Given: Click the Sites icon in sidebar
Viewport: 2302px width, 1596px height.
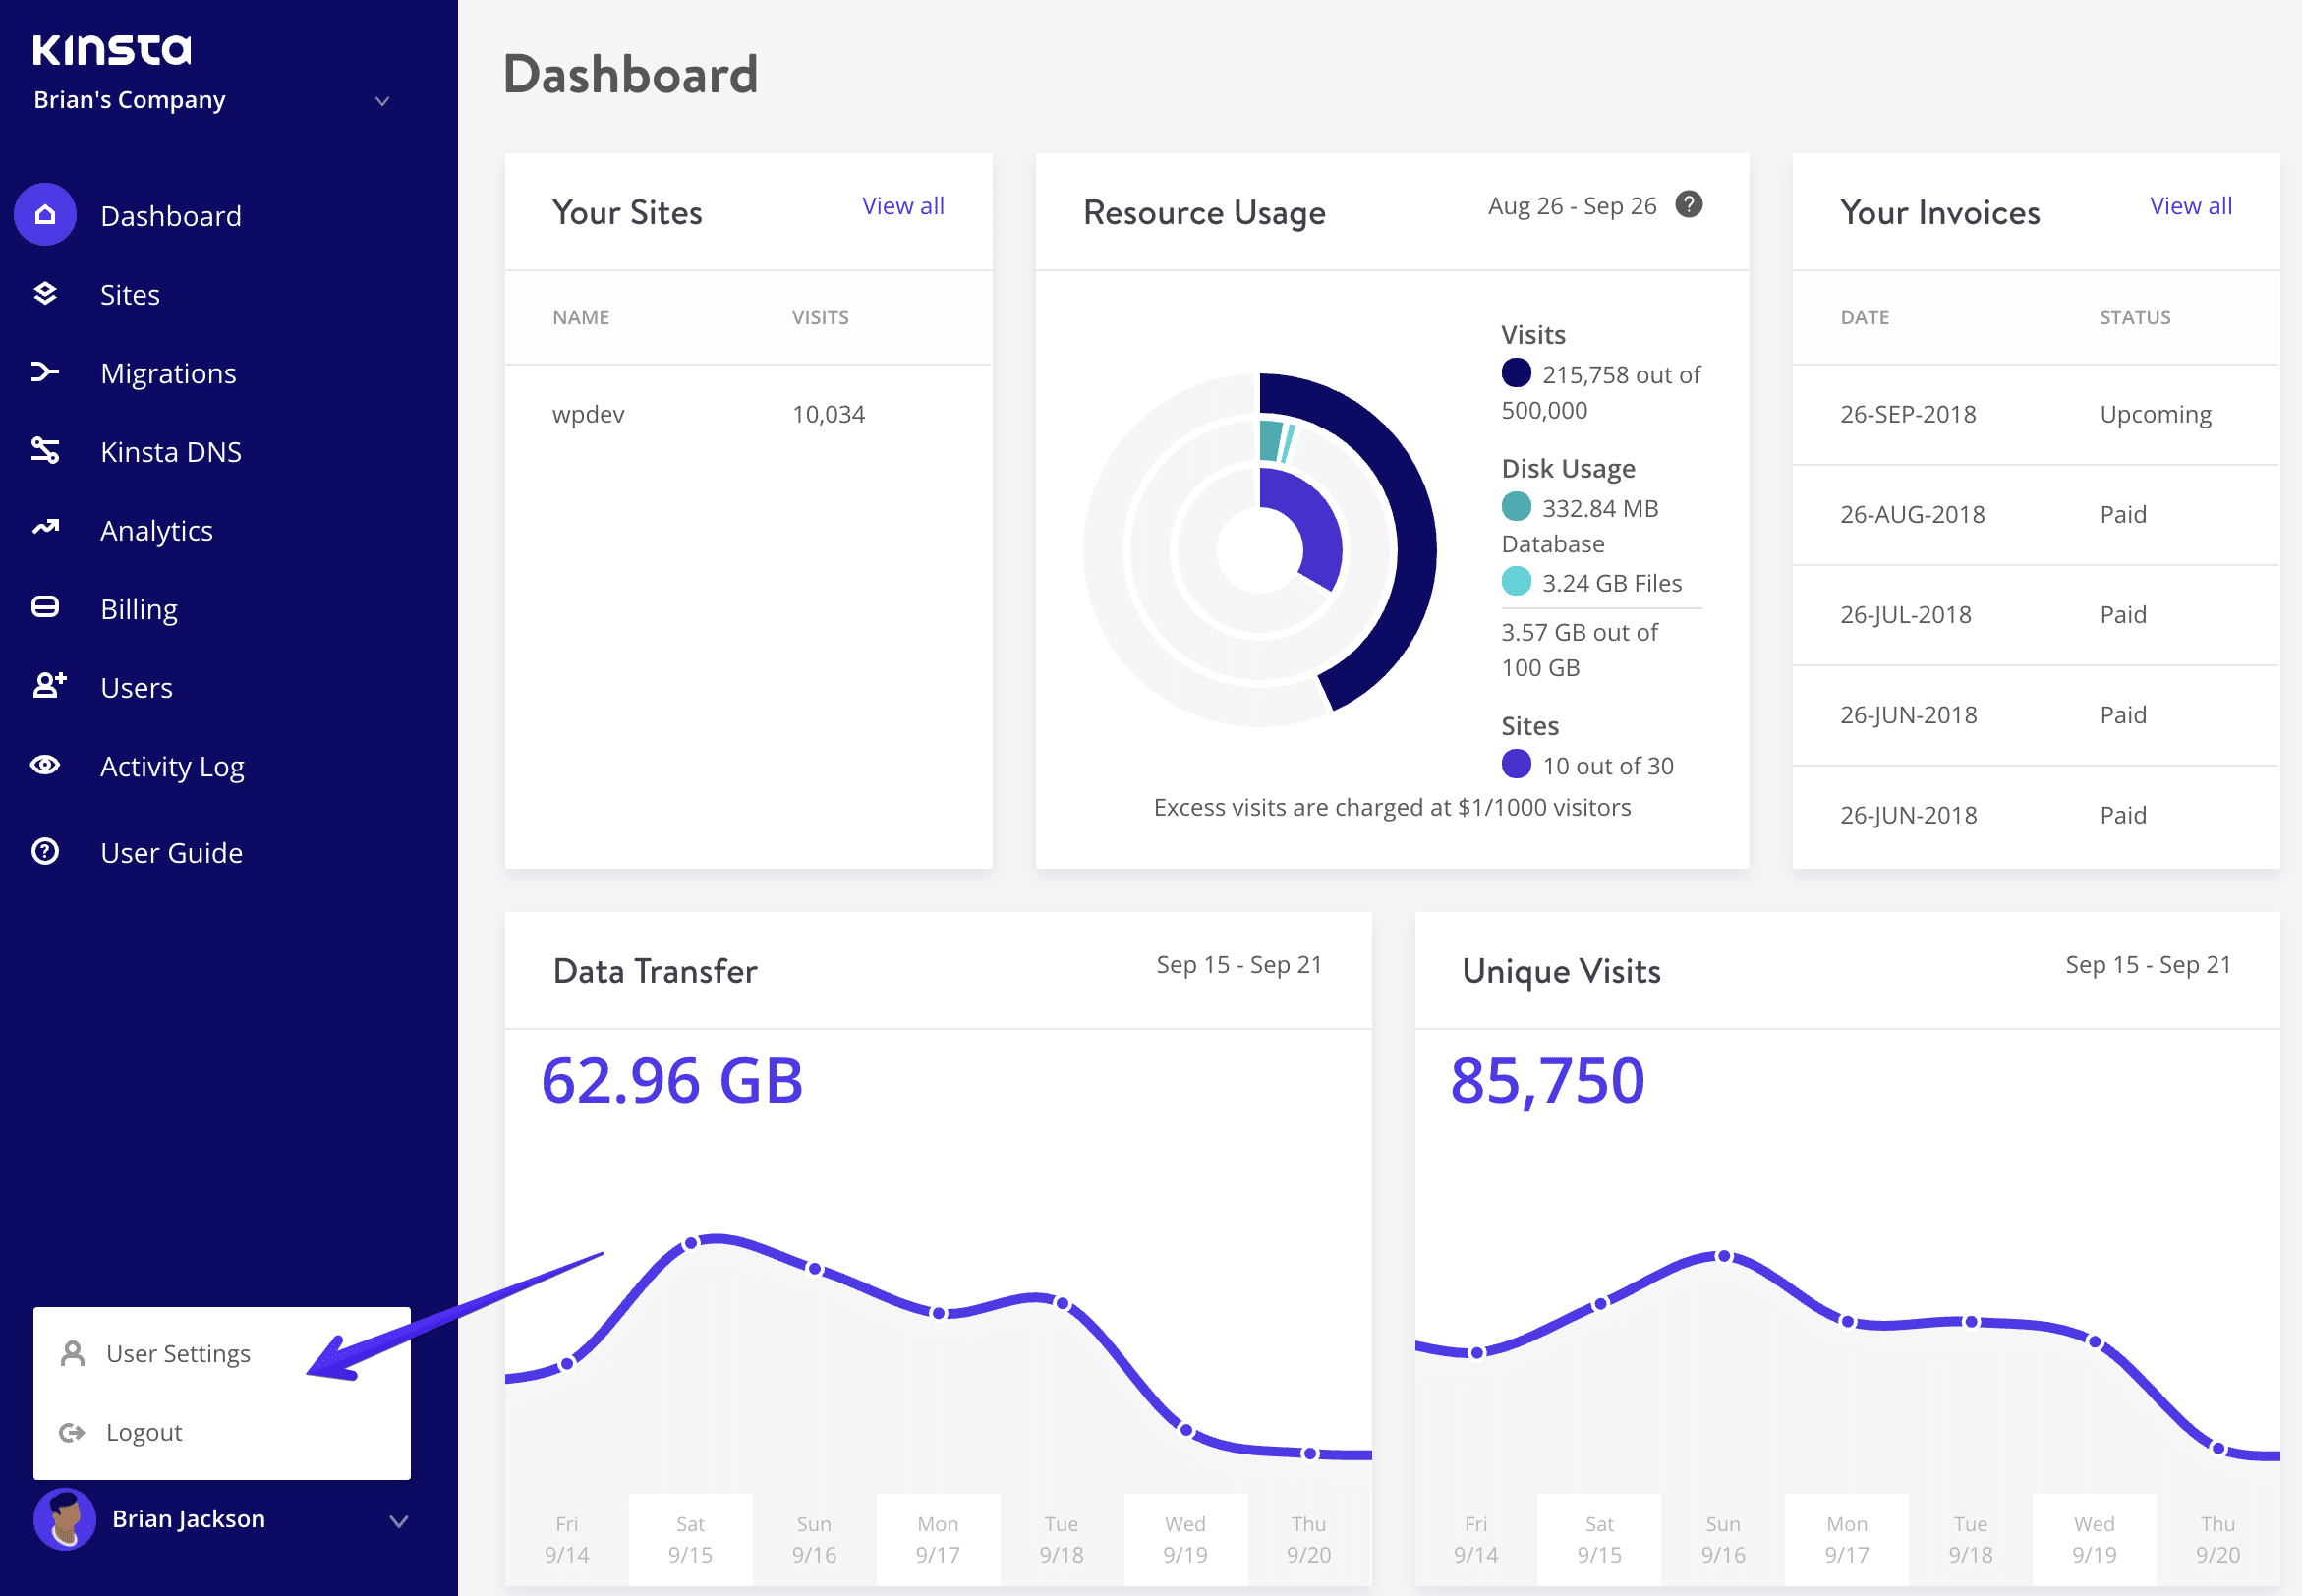Looking at the screenshot, I should 47,294.
